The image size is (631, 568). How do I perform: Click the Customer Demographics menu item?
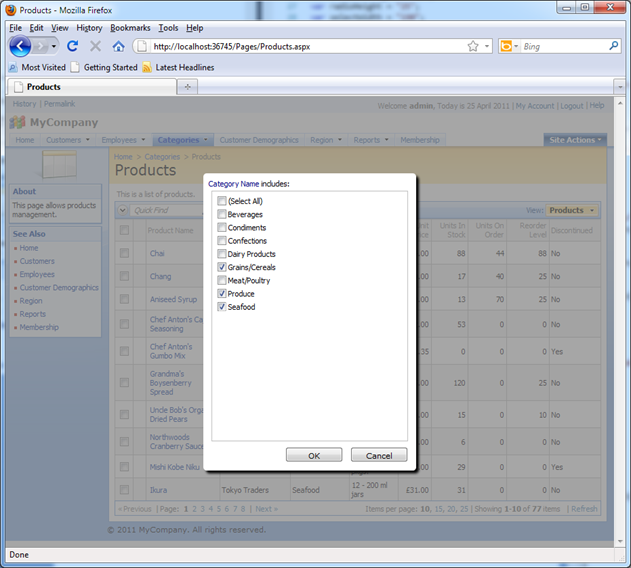(259, 140)
